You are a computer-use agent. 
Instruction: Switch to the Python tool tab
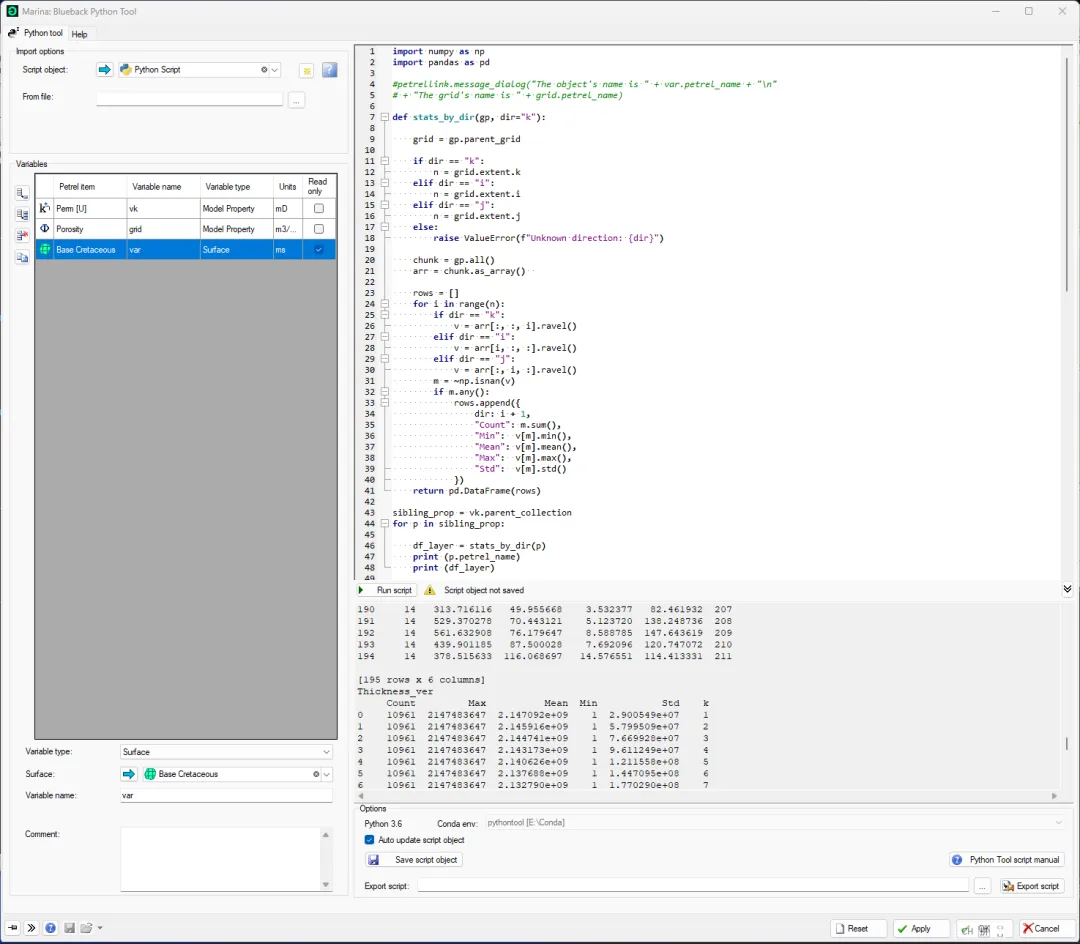pyautogui.click(x=35, y=33)
